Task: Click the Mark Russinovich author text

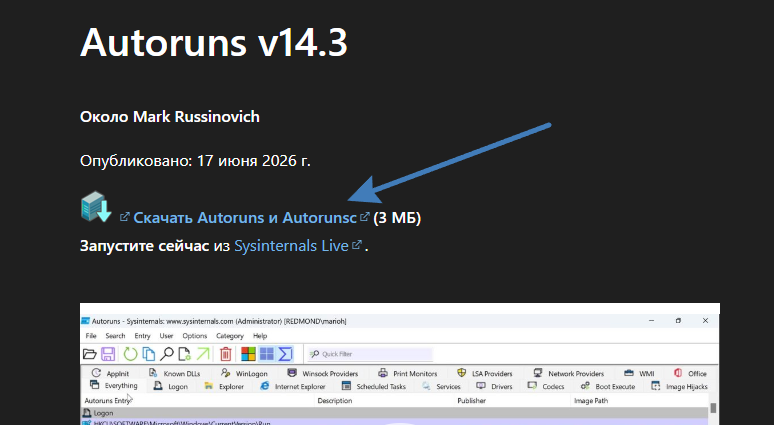Action: (x=196, y=117)
